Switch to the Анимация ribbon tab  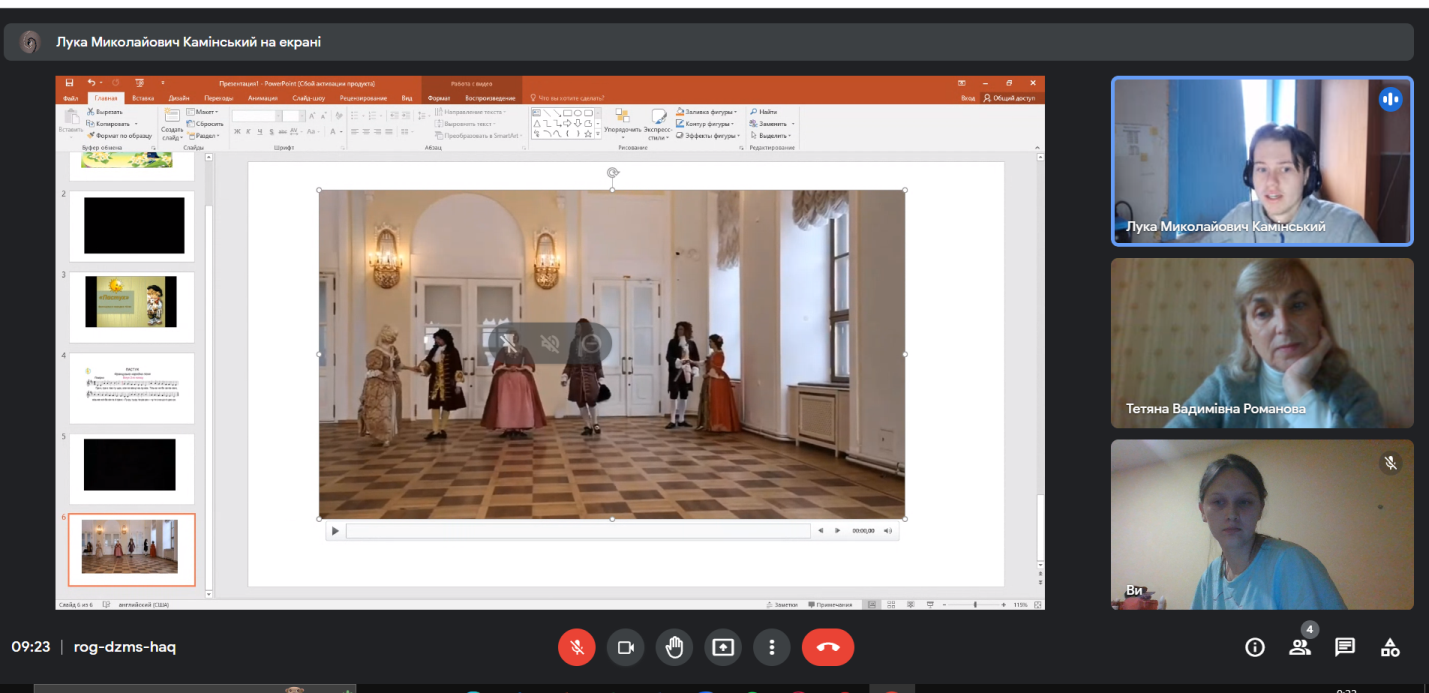coord(263,98)
